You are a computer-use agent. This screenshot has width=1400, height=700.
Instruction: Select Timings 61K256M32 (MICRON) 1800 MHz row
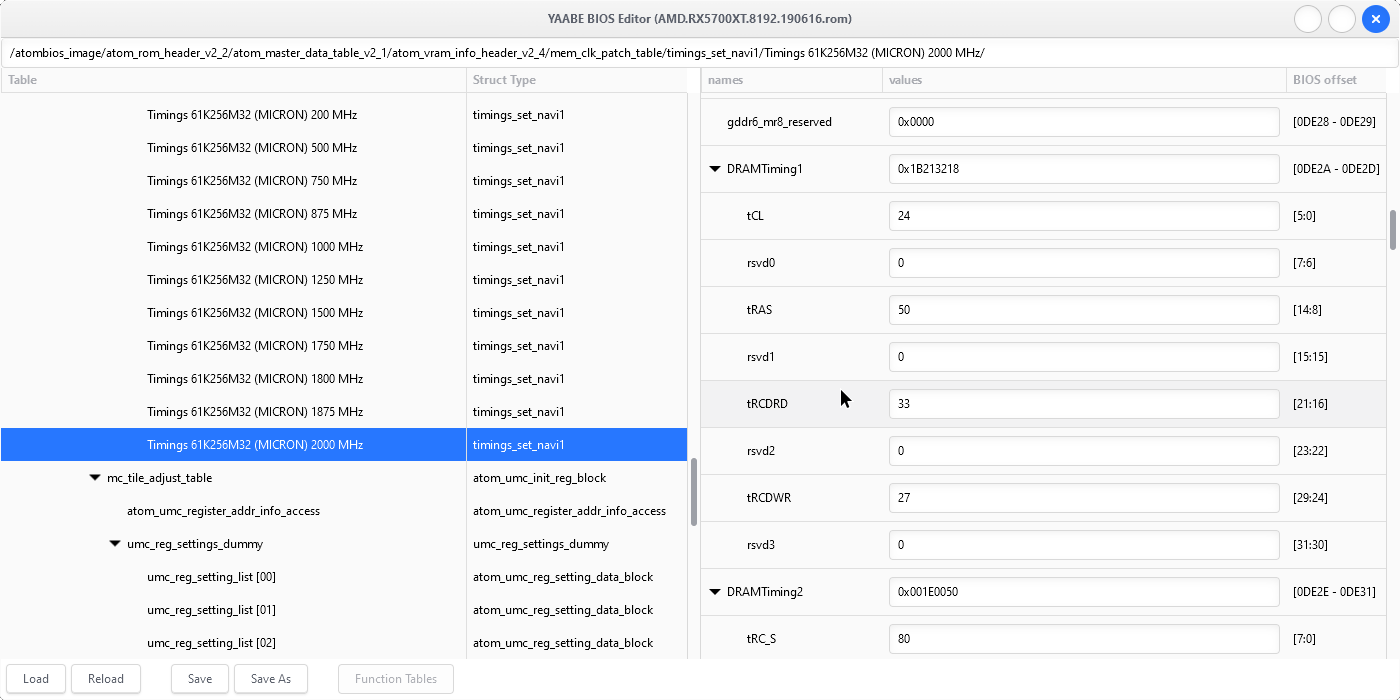tap(344, 379)
